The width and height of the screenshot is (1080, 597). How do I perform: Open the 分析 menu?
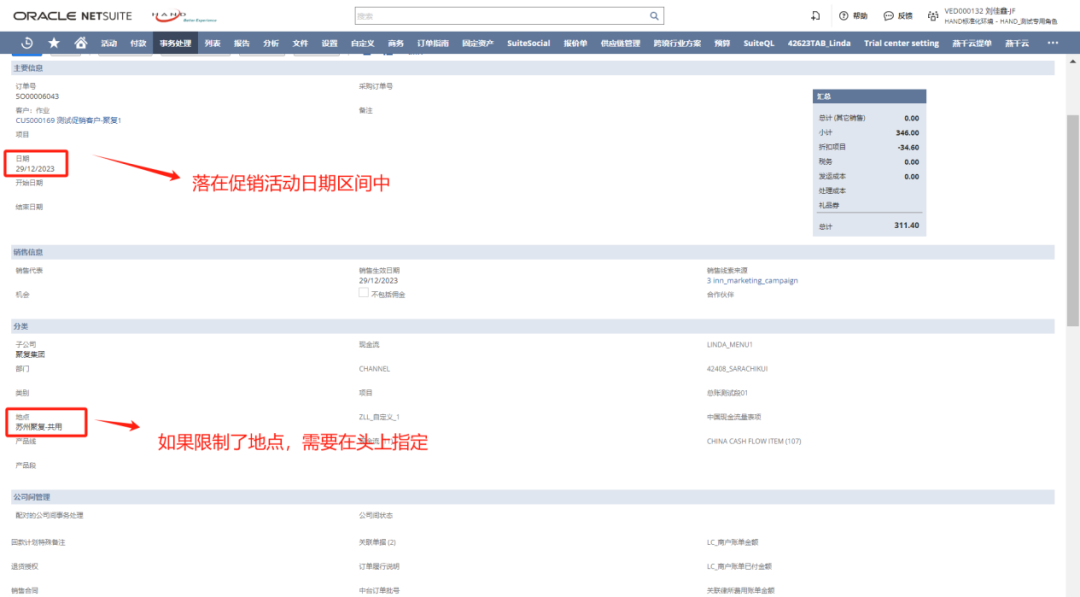point(271,43)
